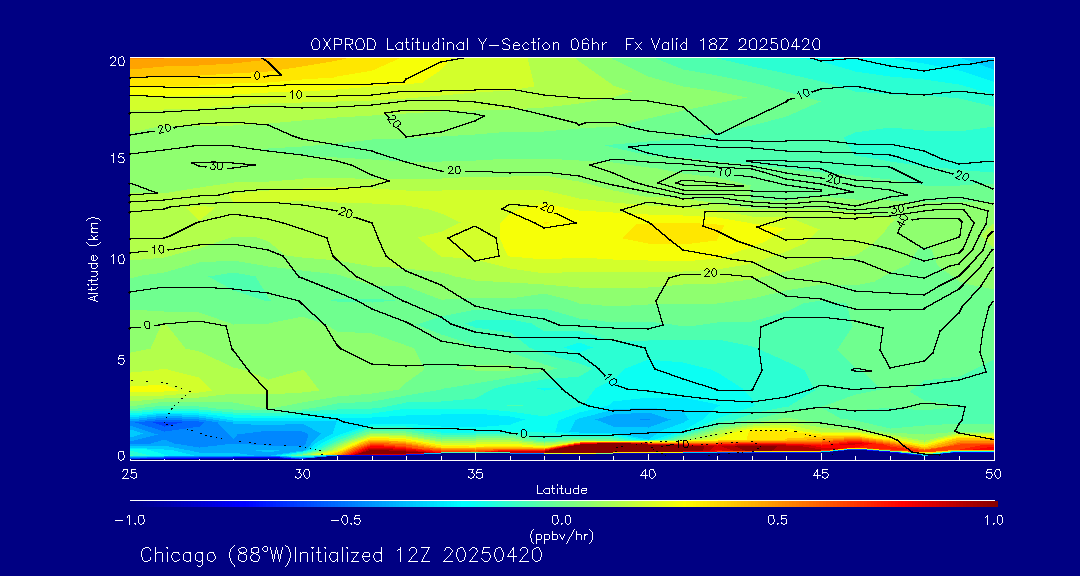Click the Chicago (88°W) initialization footer text
The image size is (1080, 576).
point(341,555)
